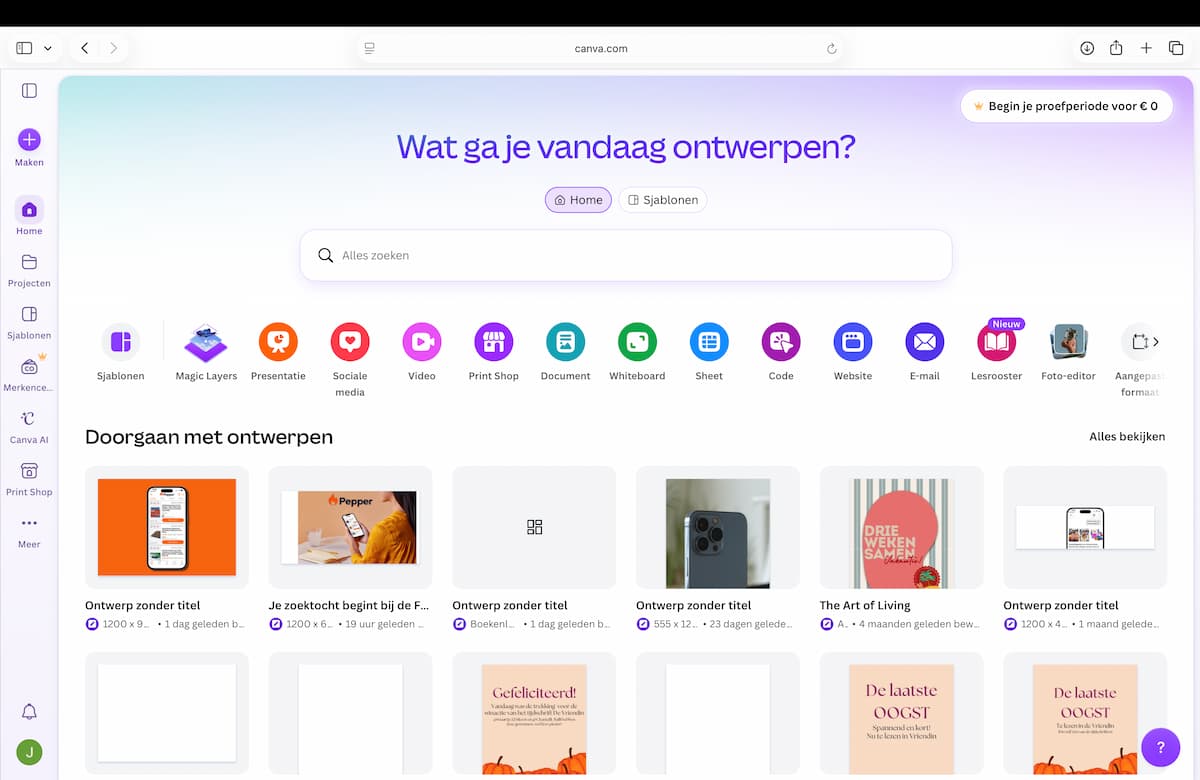Open the iPhone camera photo design
The height and width of the screenshot is (780, 1200).
(718, 527)
